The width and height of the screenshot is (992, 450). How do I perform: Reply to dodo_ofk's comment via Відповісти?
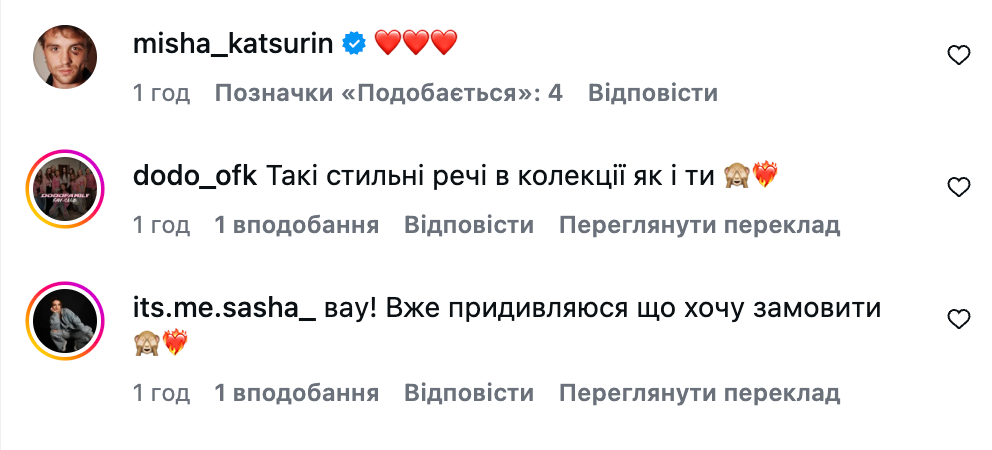469,226
